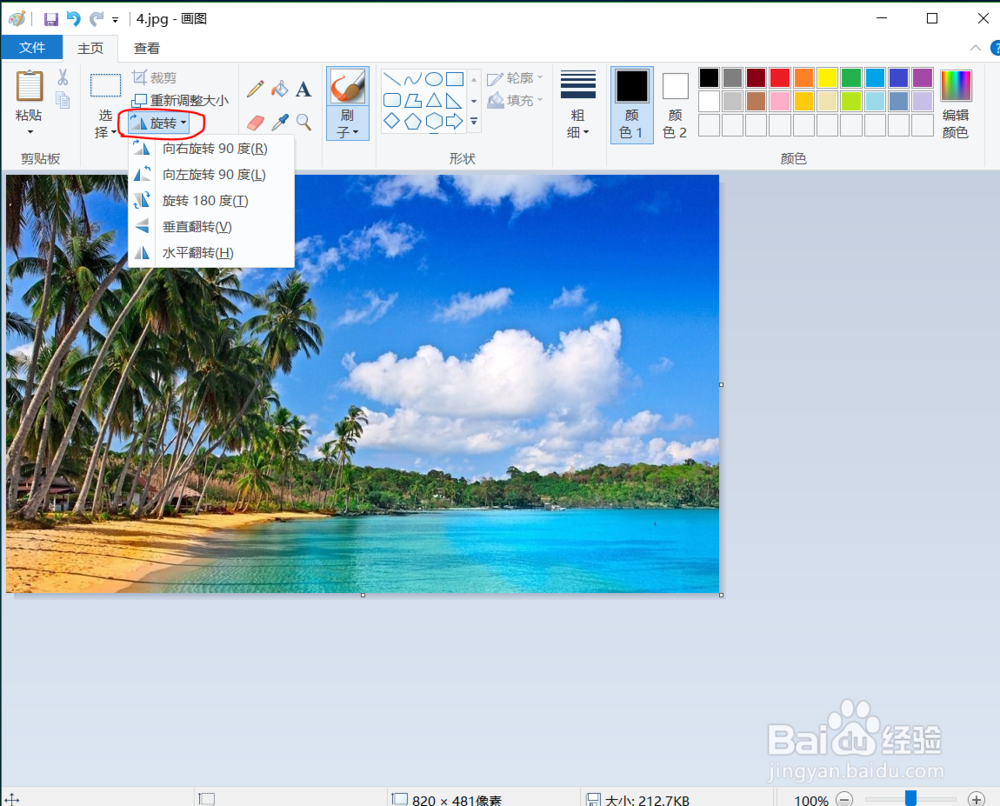Switch to the 查看 view tab
The width and height of the screenshot is (1000, 806).
point(147,48)
